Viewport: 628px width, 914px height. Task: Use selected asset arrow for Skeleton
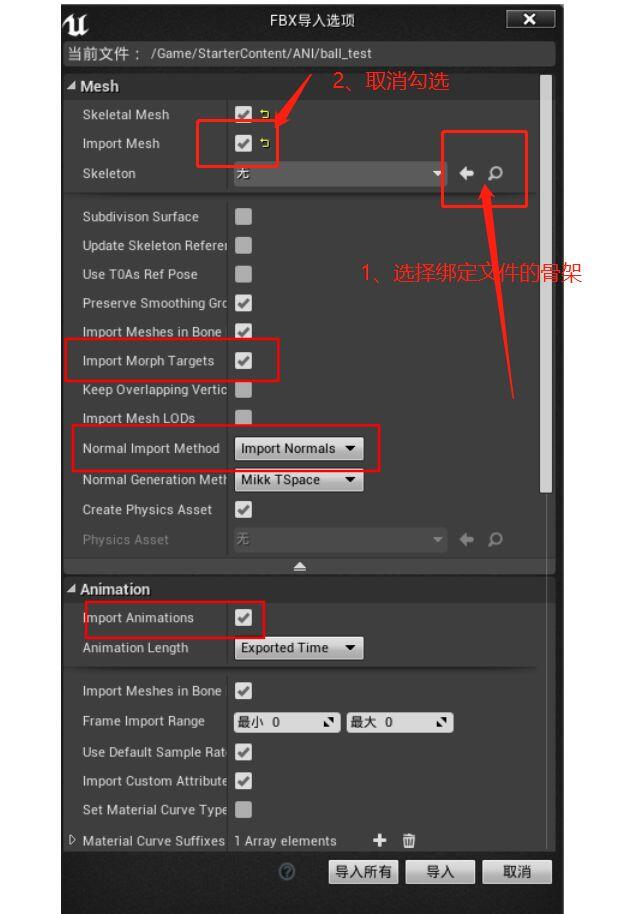(x=466, y=173)
